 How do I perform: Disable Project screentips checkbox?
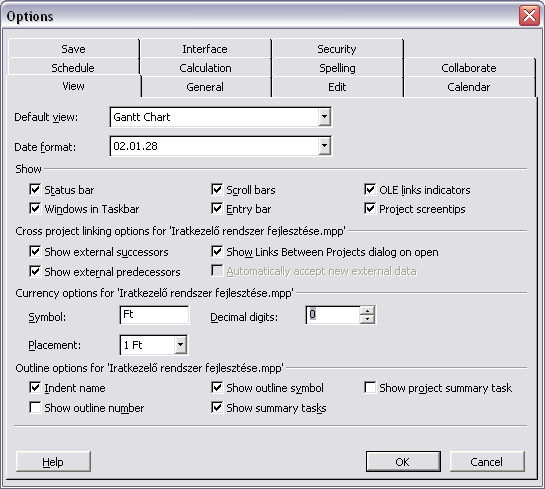click(x=370, y=209)
